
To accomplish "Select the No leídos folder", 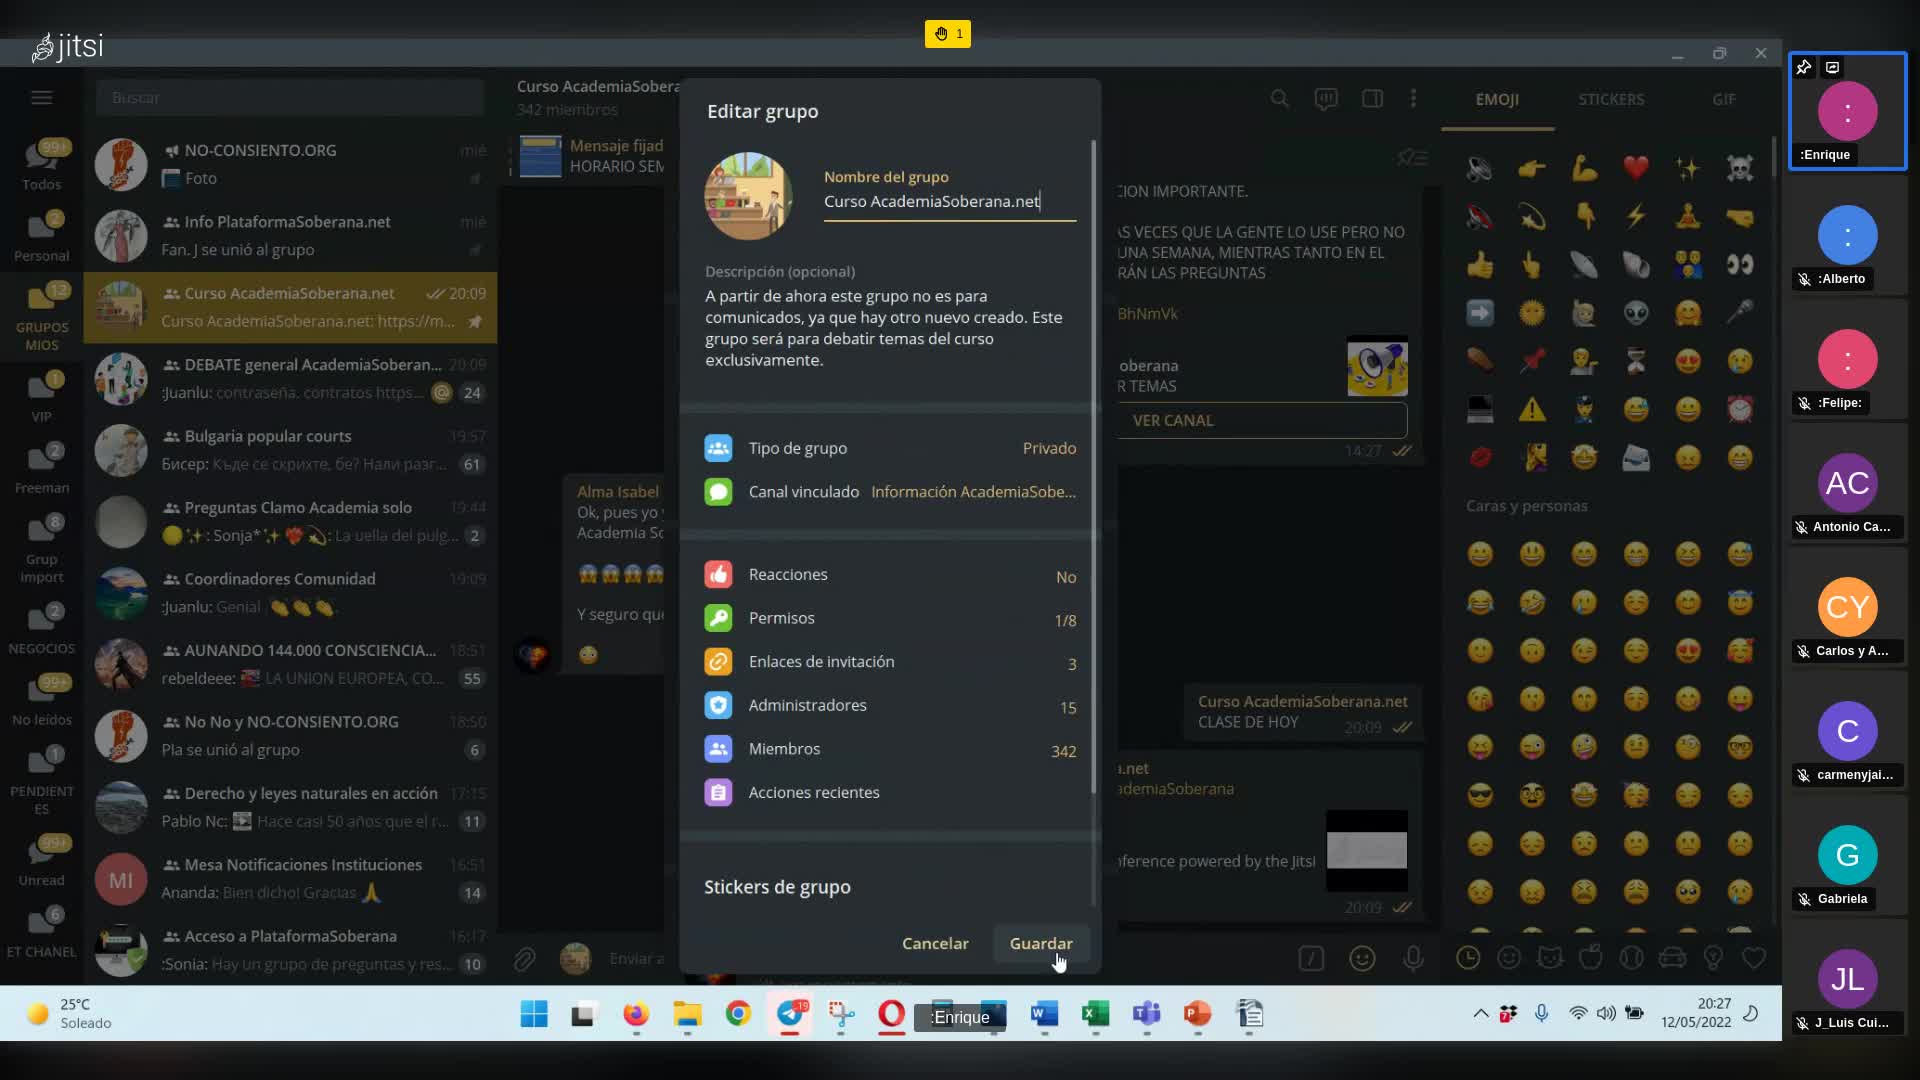I will click(x=41, y=701).
